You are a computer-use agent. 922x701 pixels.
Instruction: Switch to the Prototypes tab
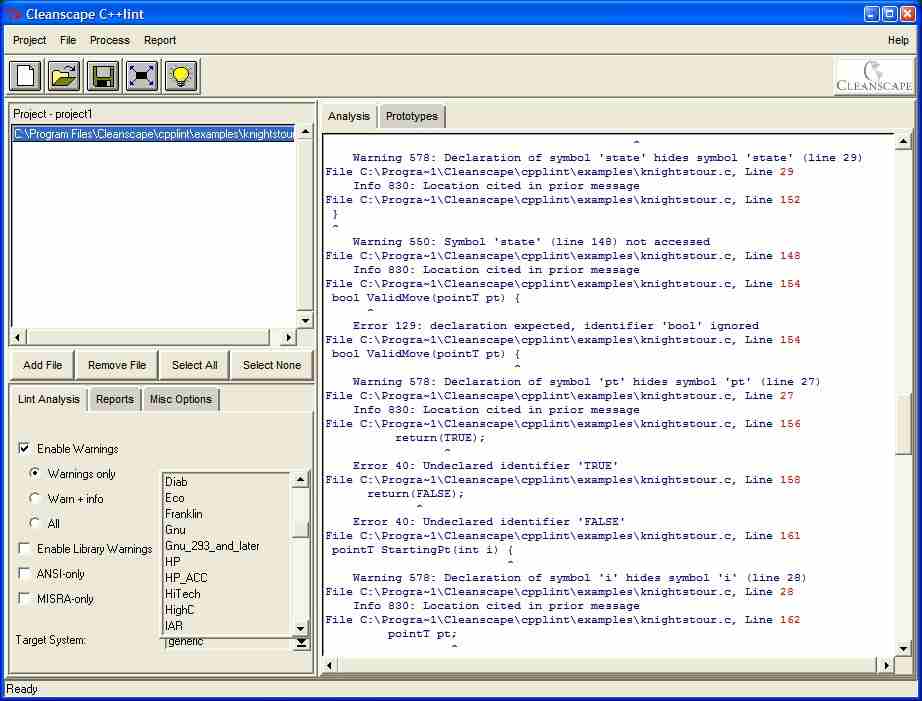pos(412,116)
